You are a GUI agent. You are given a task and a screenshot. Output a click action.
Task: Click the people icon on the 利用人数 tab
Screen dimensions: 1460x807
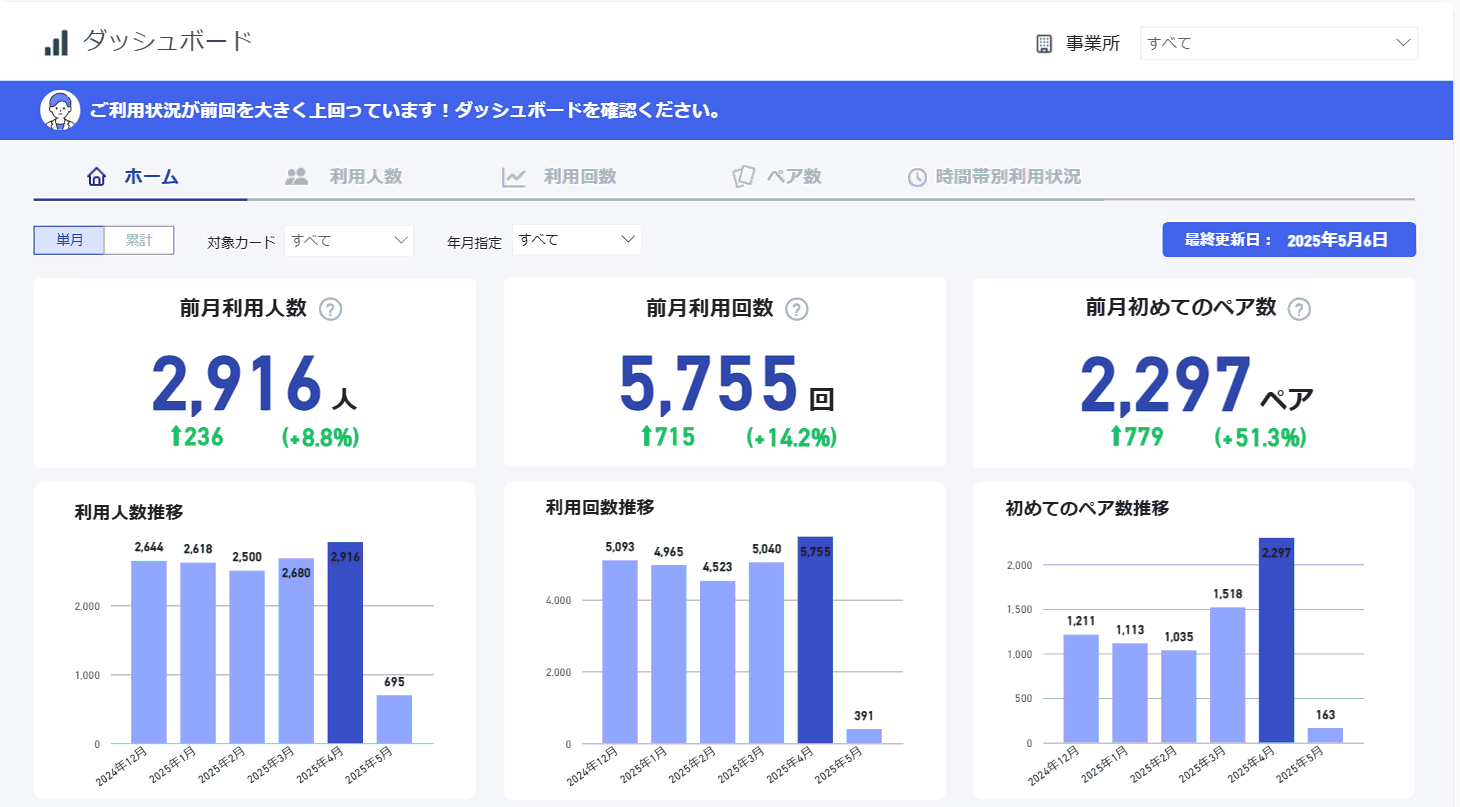295,176
